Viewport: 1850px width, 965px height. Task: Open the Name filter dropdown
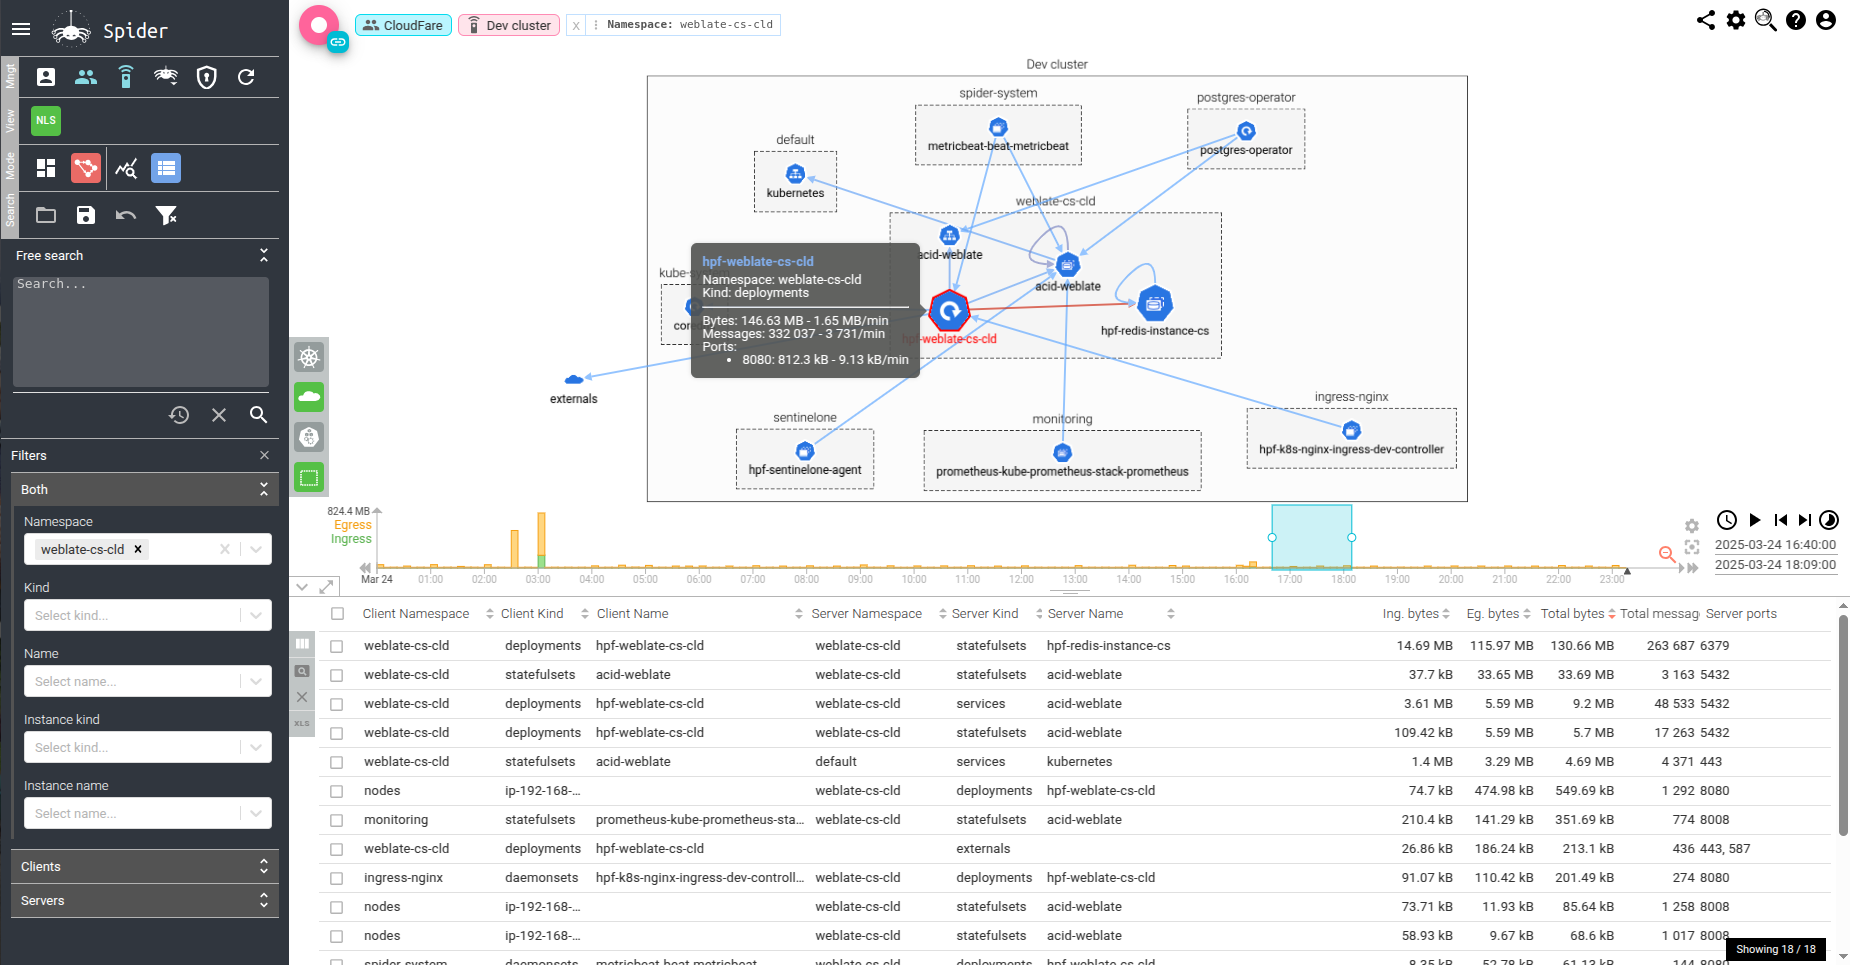pos(256,681)
